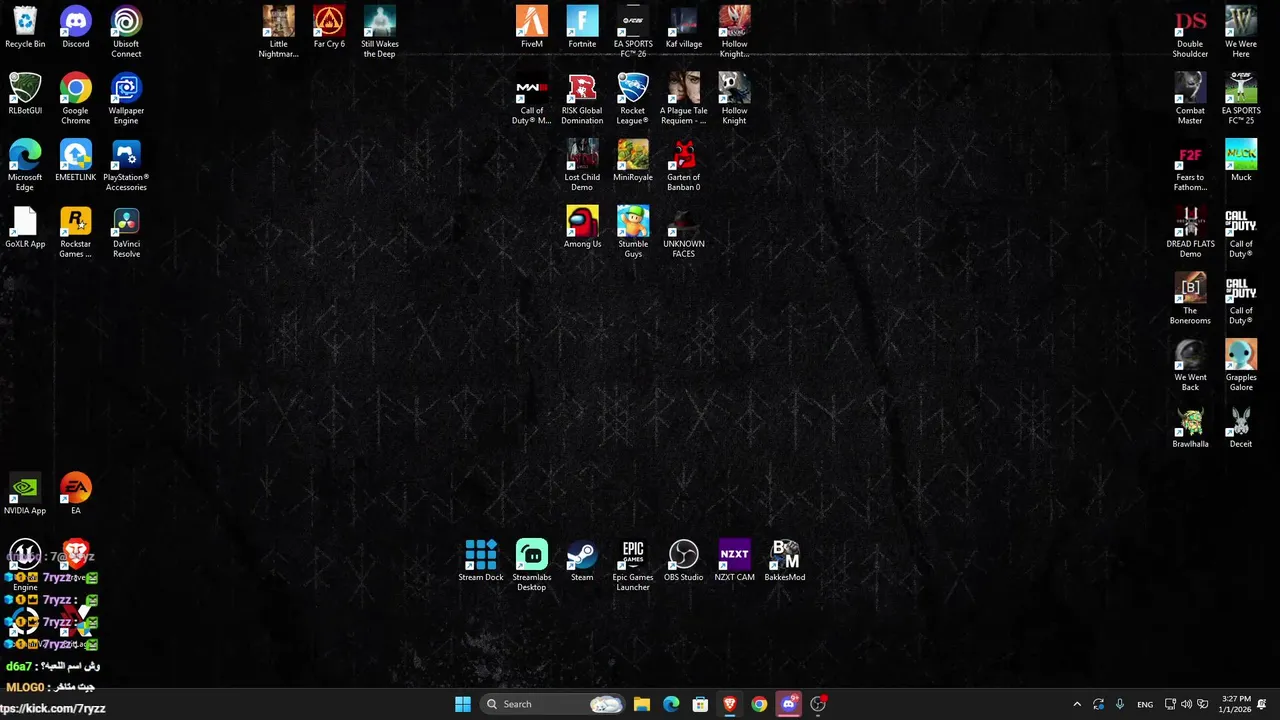1280x720 pixels.
Task: Open the NVIDIA App
Action: (x=25, y=494)
